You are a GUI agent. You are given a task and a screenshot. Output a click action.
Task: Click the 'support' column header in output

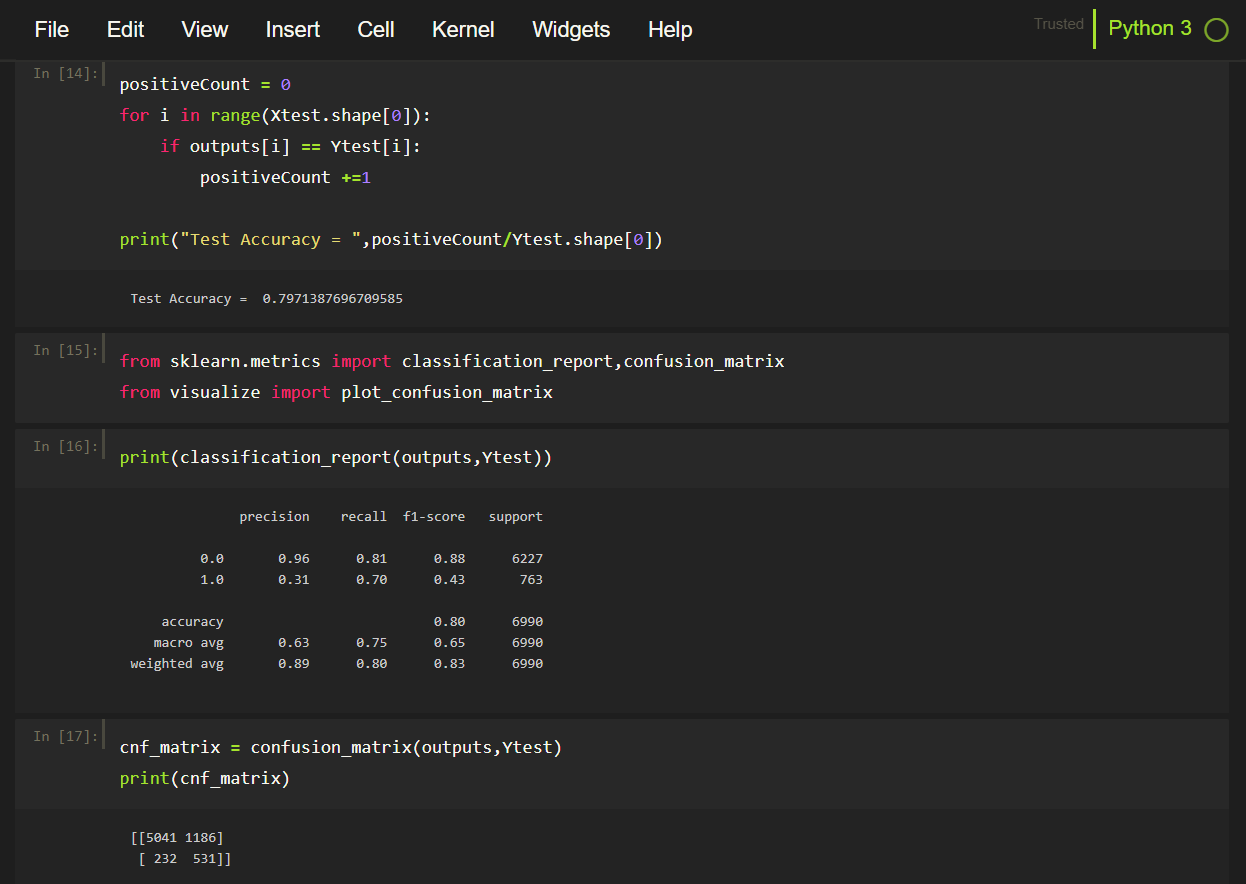(516, 516)
